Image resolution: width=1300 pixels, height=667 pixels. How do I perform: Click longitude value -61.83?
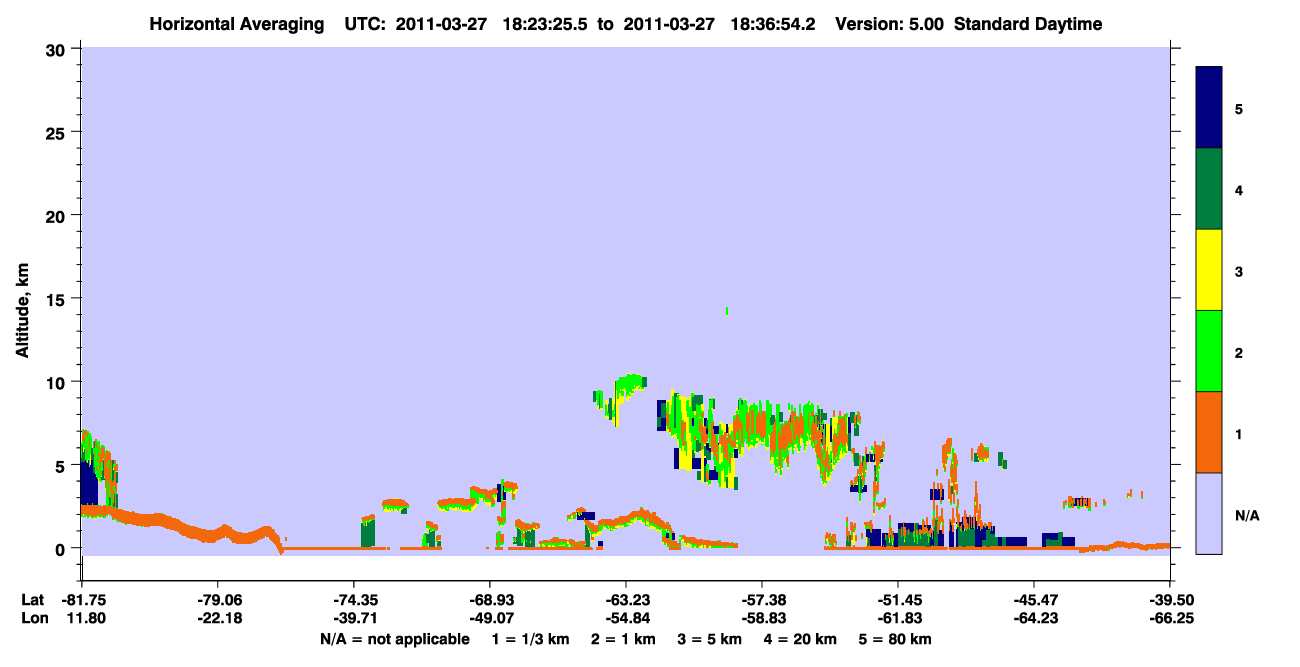point(898,618)
